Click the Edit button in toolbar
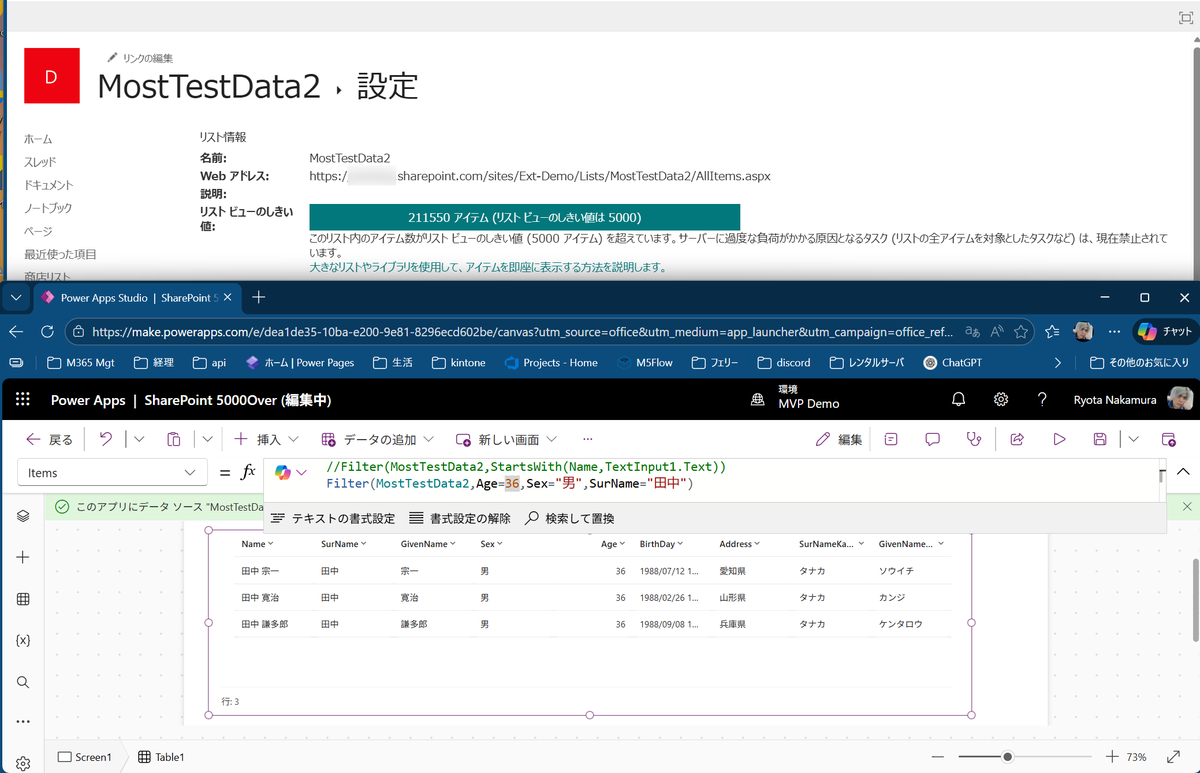The height and width of the screenshot is (773, 1200). tap(839, 439)
